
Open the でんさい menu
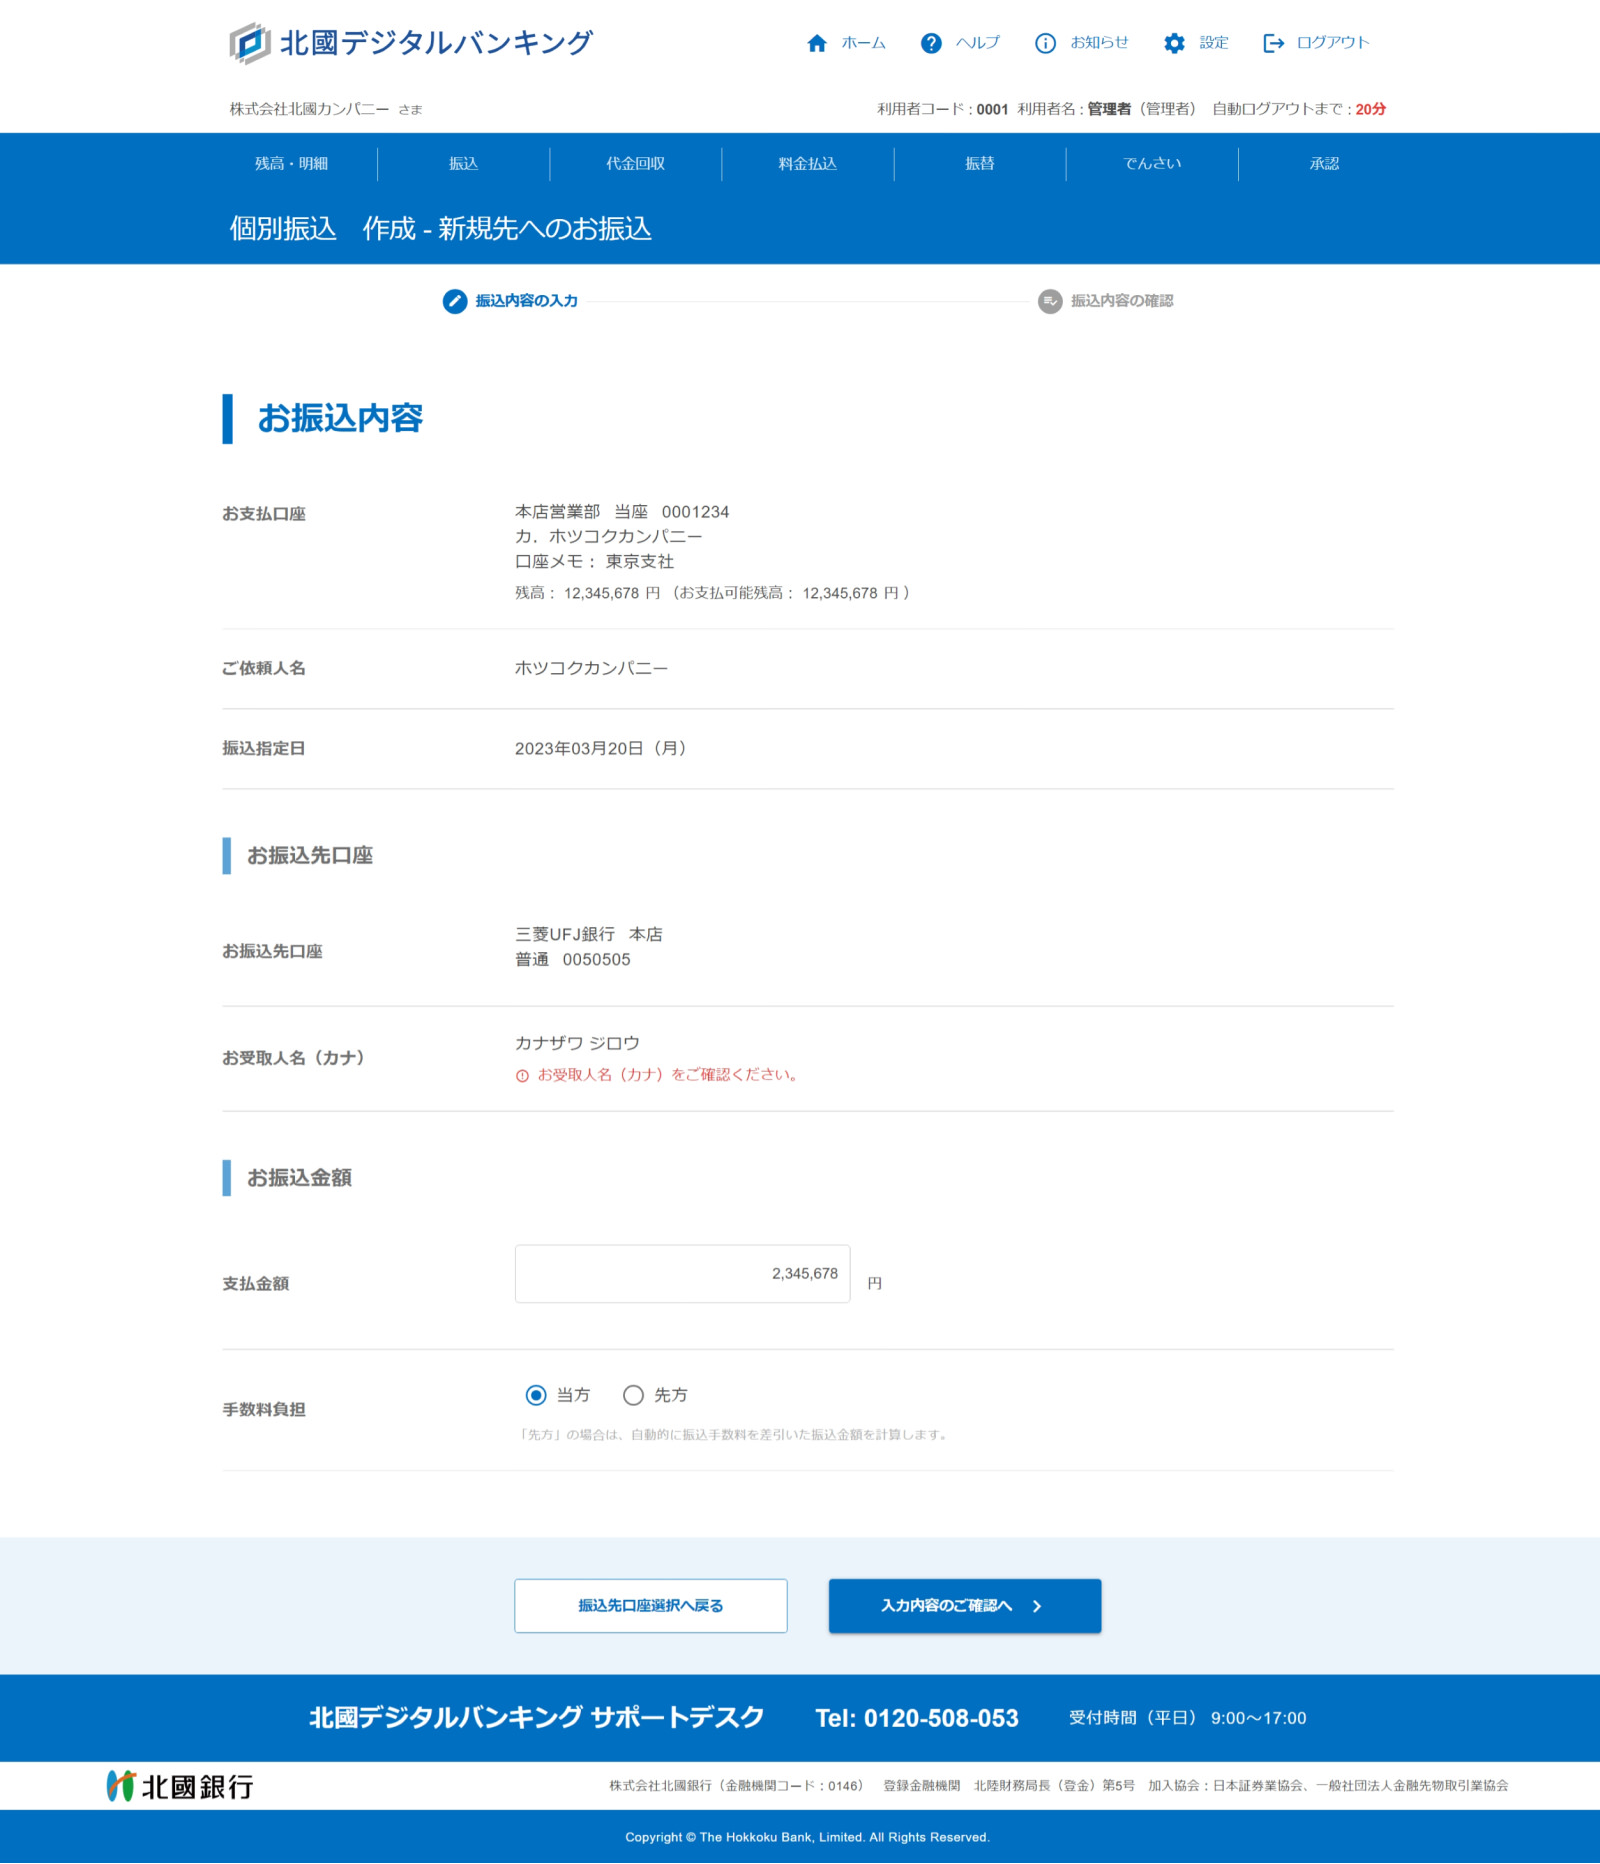point(1152,164)
